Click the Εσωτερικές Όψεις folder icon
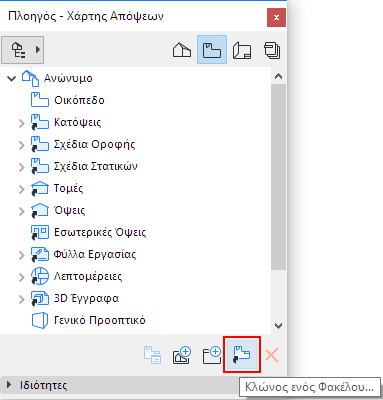The height and width of the screenshot is (400, 383). pyautogui.click(x=40, y=232)
